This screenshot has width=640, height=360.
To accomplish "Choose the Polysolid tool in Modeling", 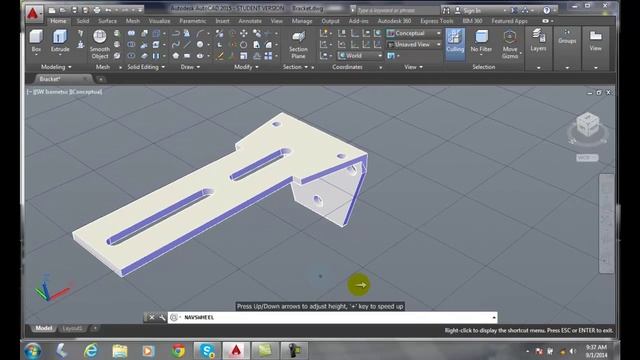I will click(80, 33).
